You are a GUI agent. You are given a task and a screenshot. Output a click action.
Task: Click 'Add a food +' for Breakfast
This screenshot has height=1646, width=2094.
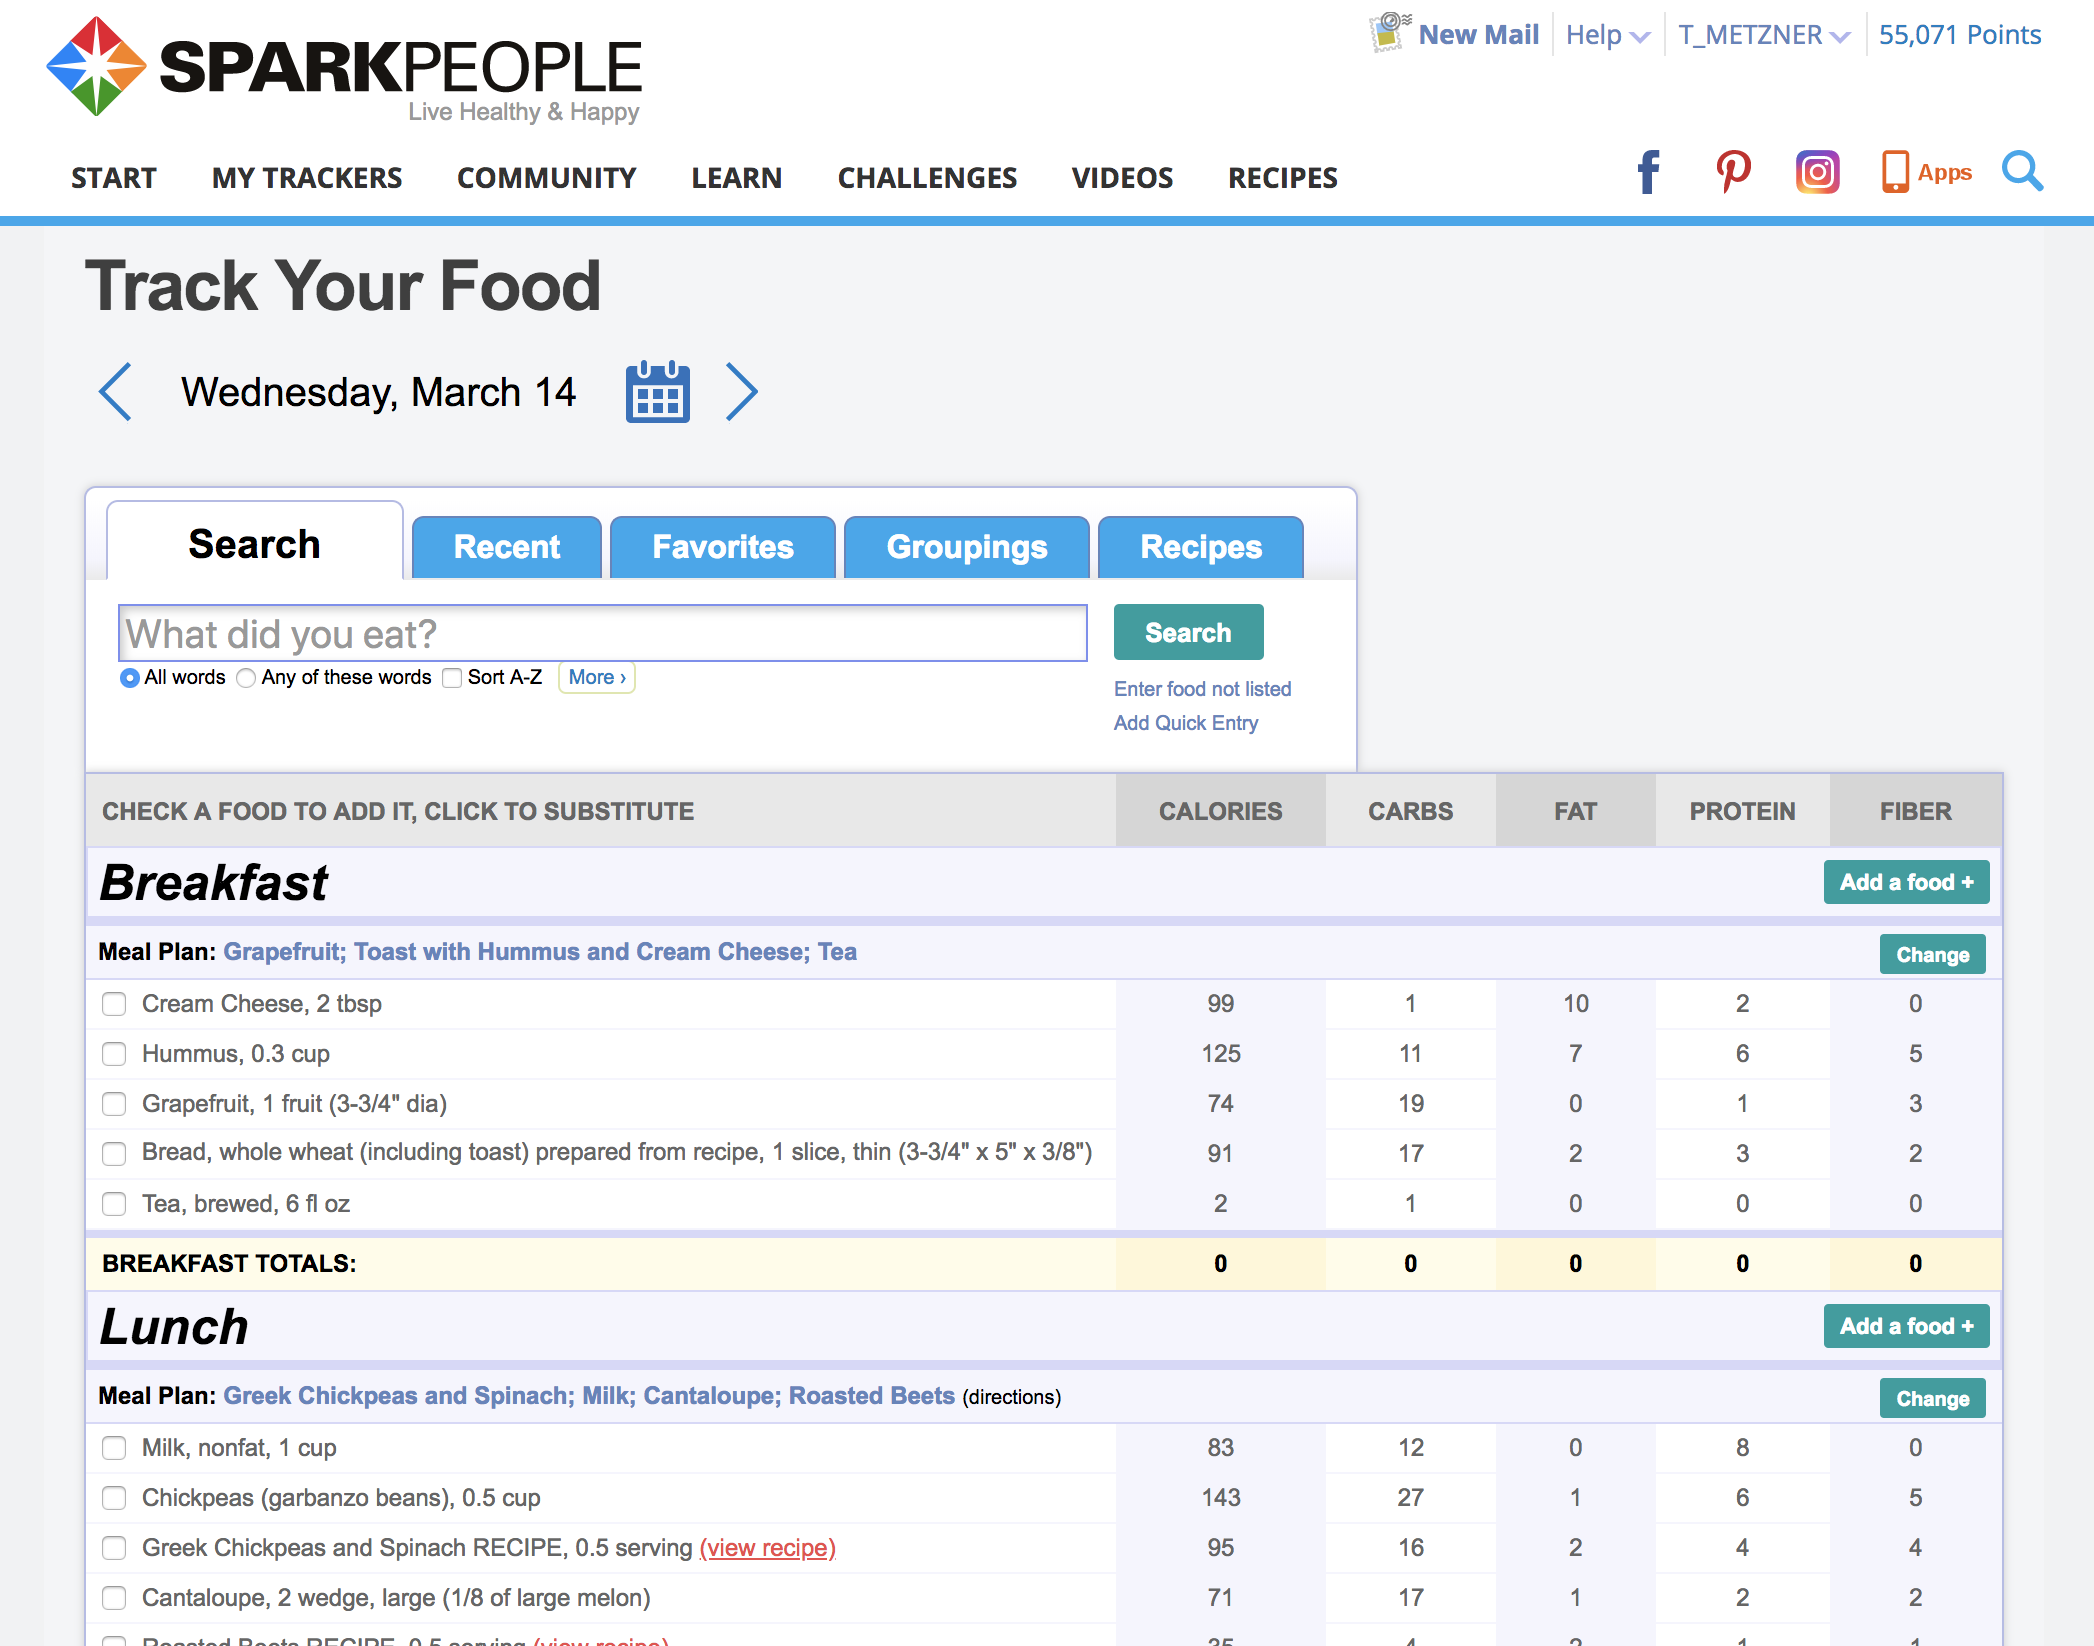pyautogui.click(x=1906, y=881)
